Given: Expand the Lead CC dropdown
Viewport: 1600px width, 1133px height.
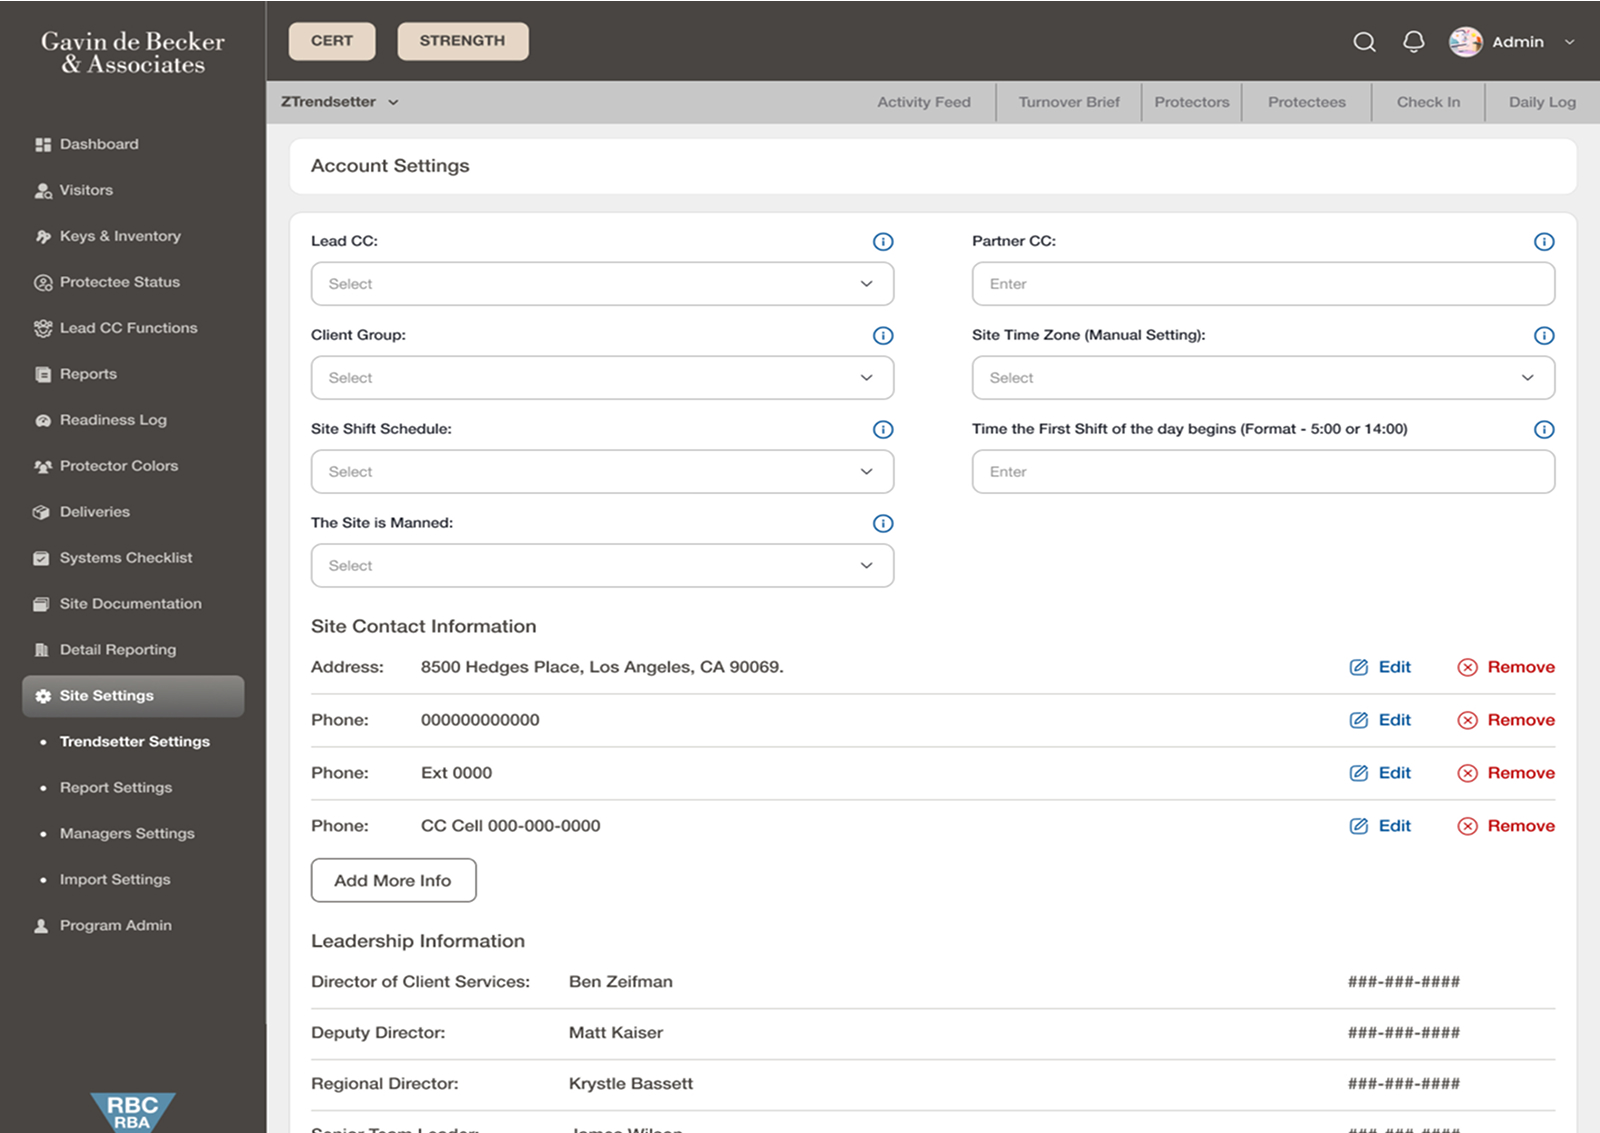Looking at the screenshot, I should point(602,284).
